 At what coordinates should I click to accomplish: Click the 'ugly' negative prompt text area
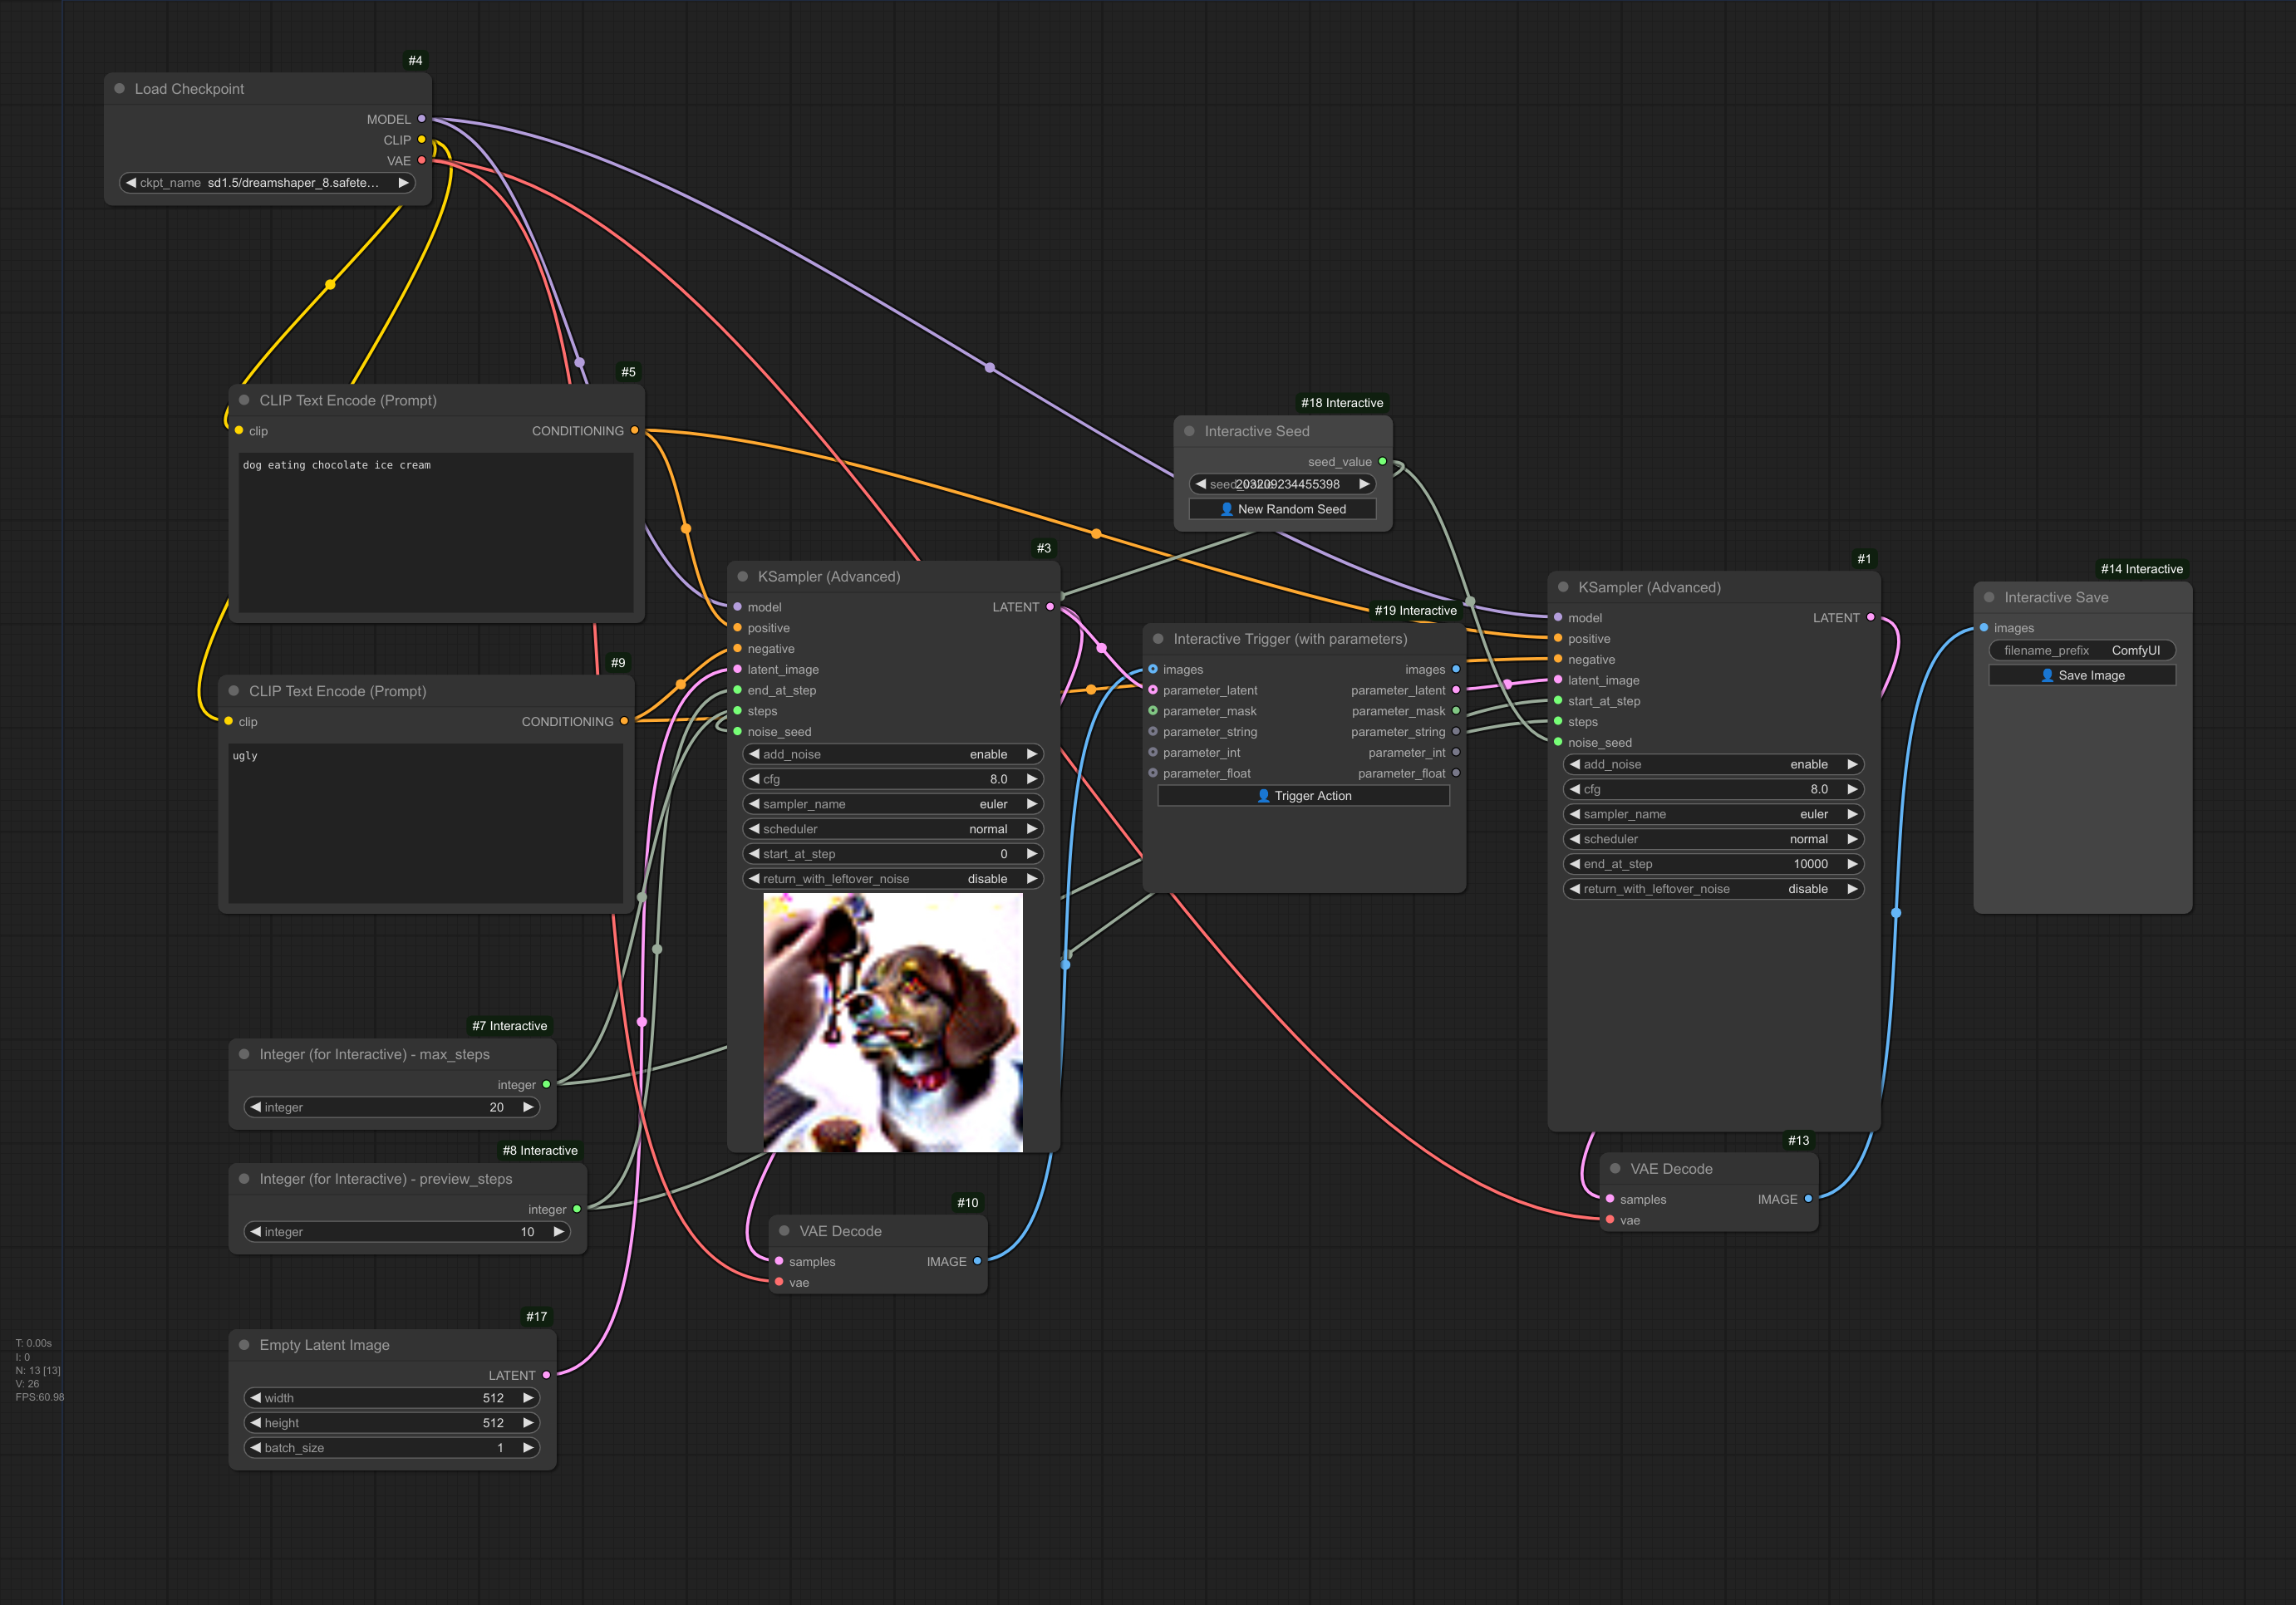426,824
